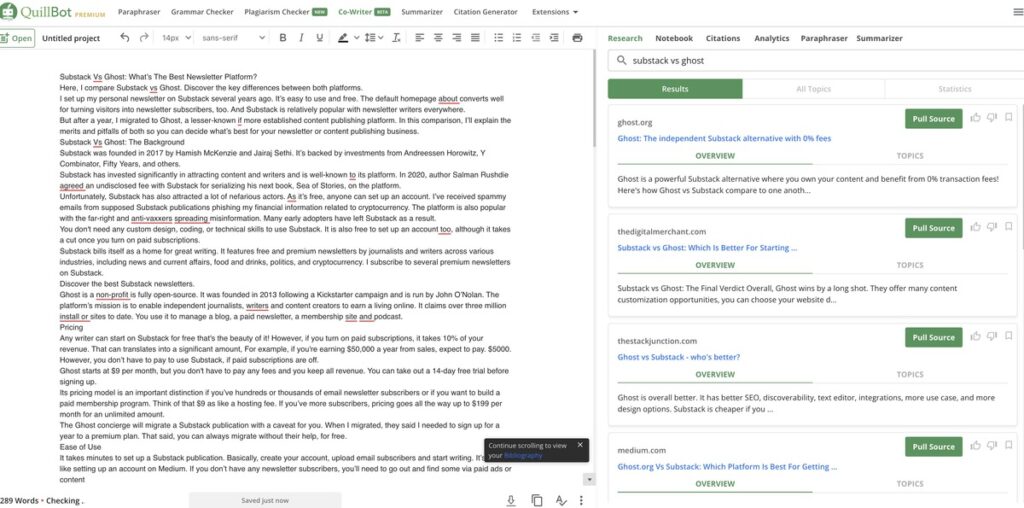Open the sans-serif font family dropdown

coord(232,38)
